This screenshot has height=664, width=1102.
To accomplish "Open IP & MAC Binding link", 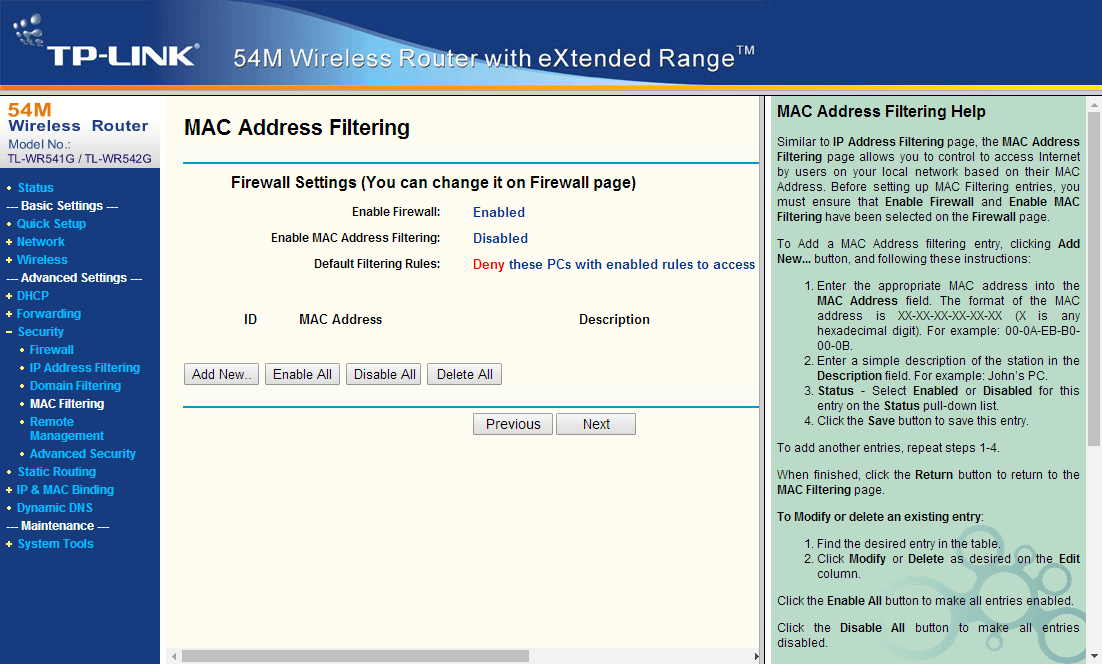I will coord(65,490).
